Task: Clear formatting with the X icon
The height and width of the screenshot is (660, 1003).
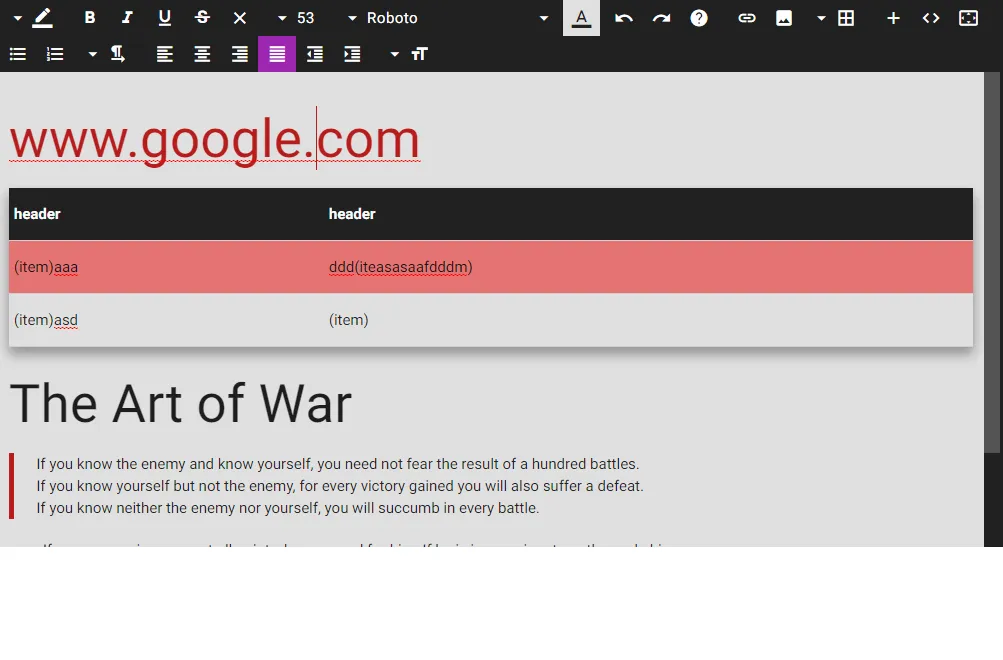Action: [240, 18]
